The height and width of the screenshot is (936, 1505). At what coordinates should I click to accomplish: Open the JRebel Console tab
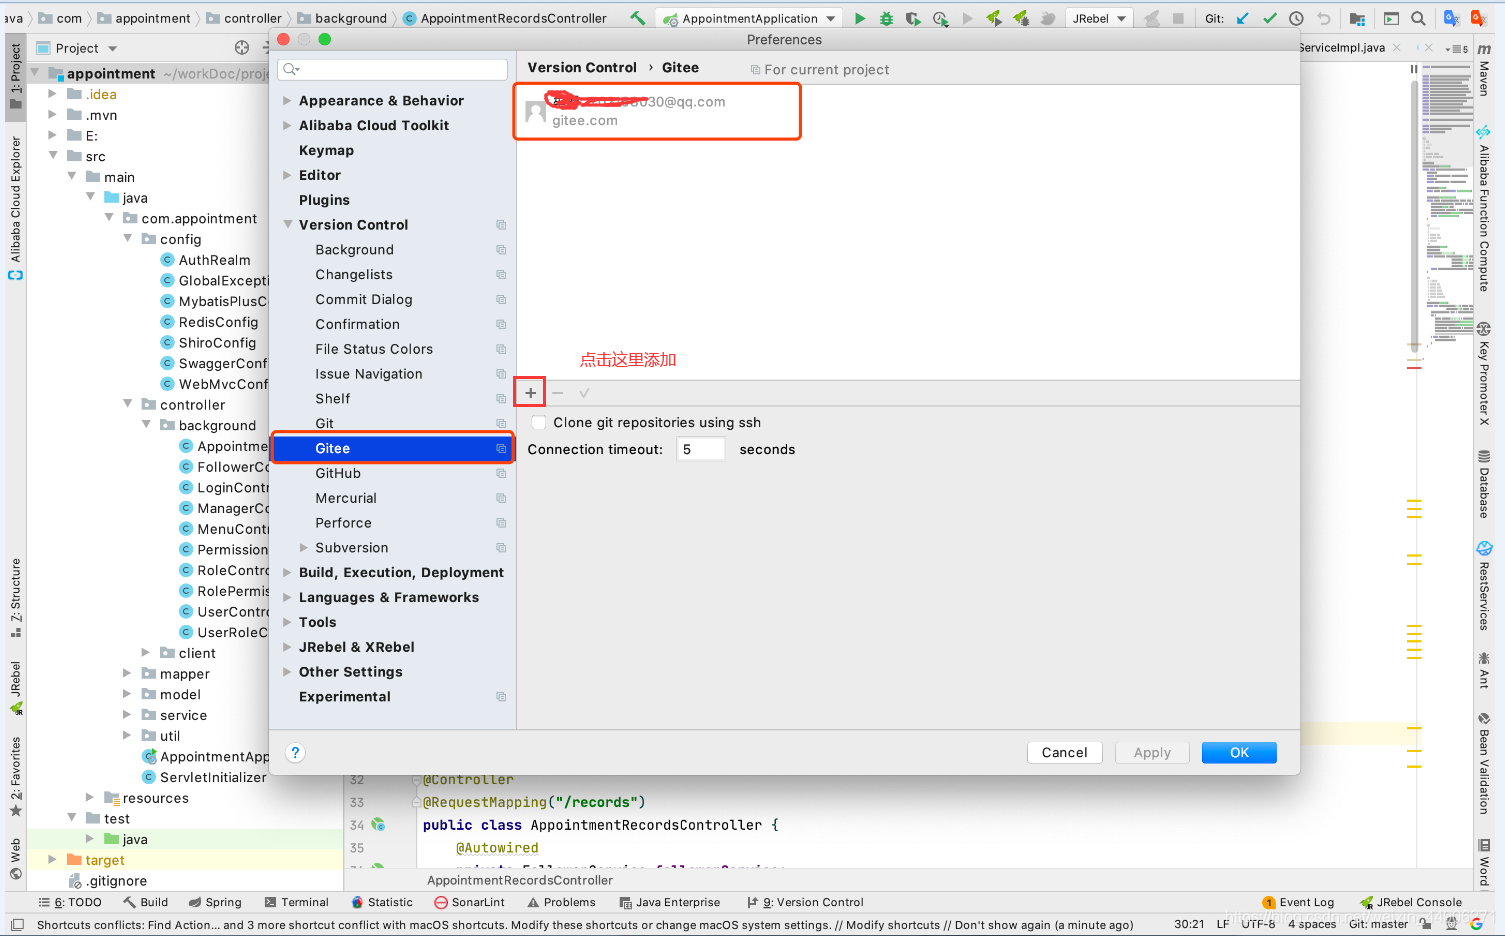point(1411,902)
